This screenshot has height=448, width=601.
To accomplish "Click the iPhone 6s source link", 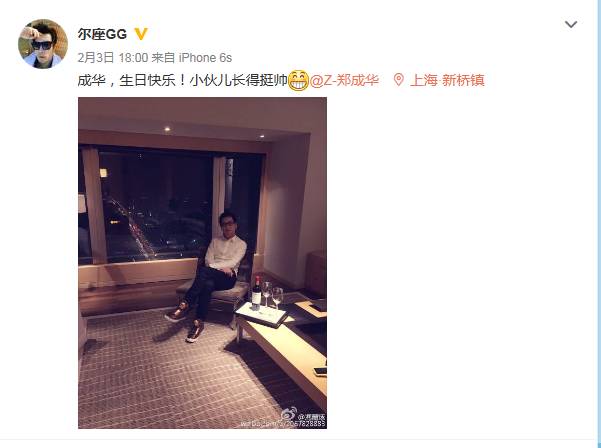I will click(x=205, y=58).
